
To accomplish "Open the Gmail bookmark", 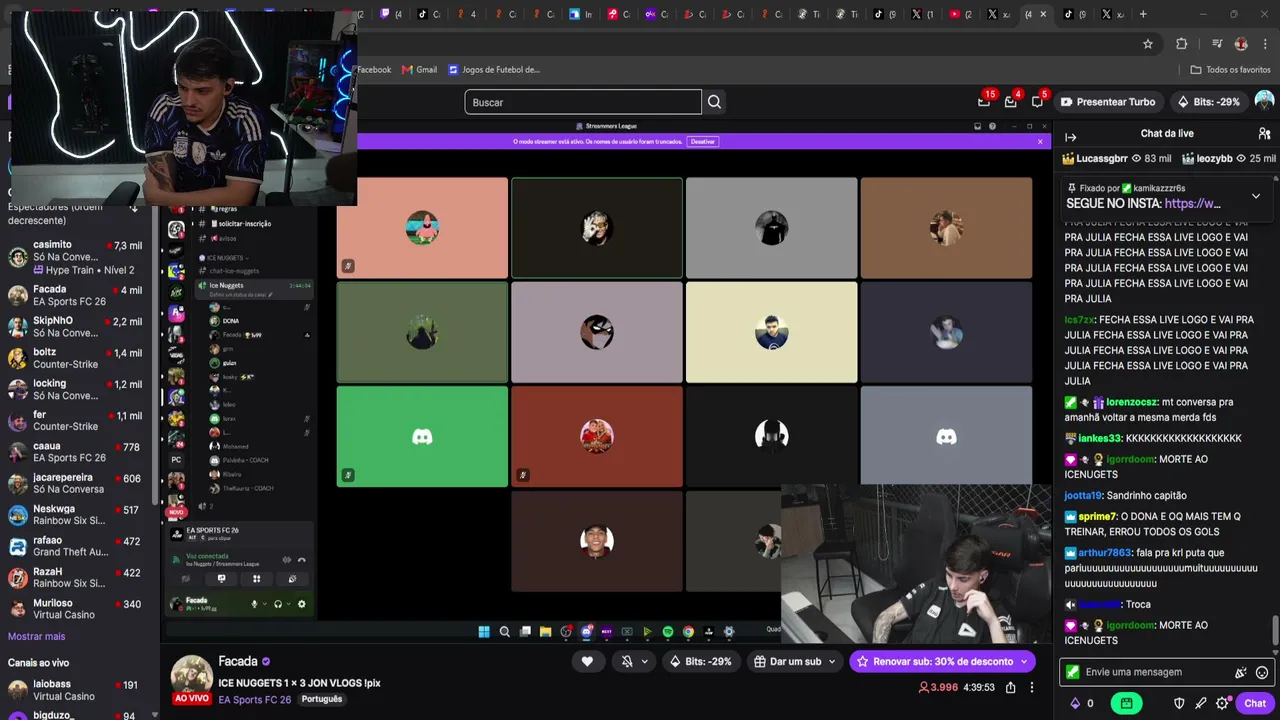I will point(419,70).
